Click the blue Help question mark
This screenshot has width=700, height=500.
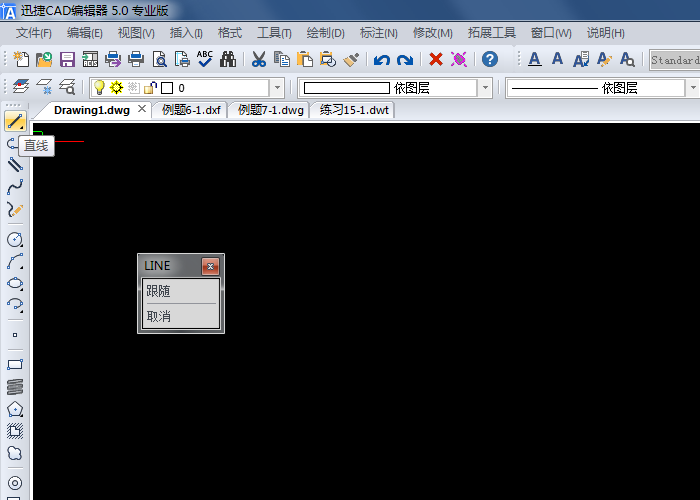point(490,59)
